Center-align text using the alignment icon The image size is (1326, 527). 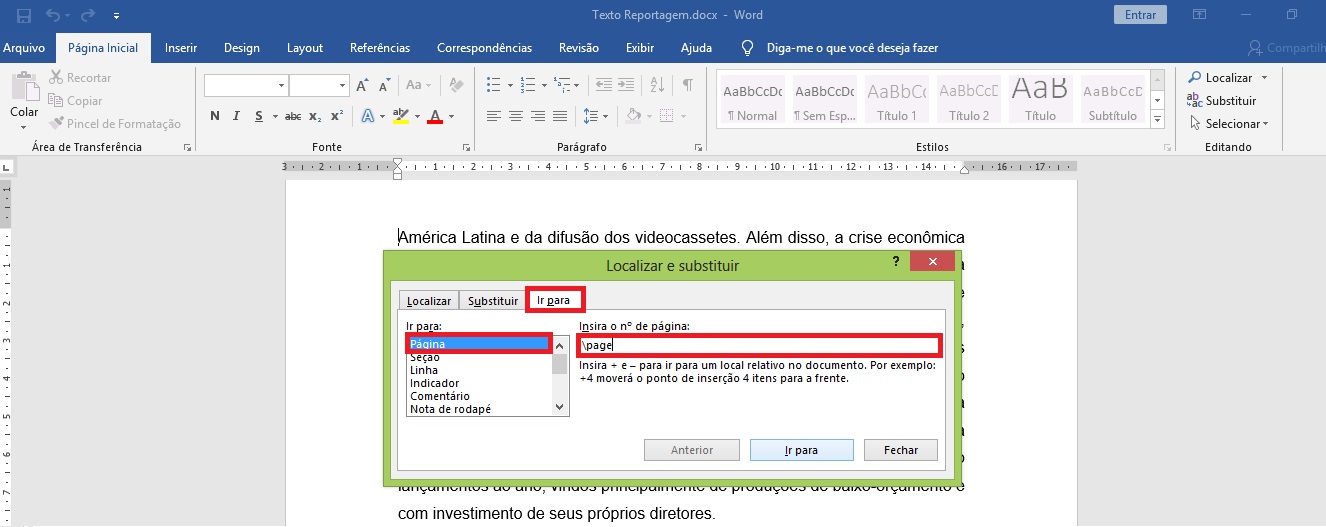516,116
